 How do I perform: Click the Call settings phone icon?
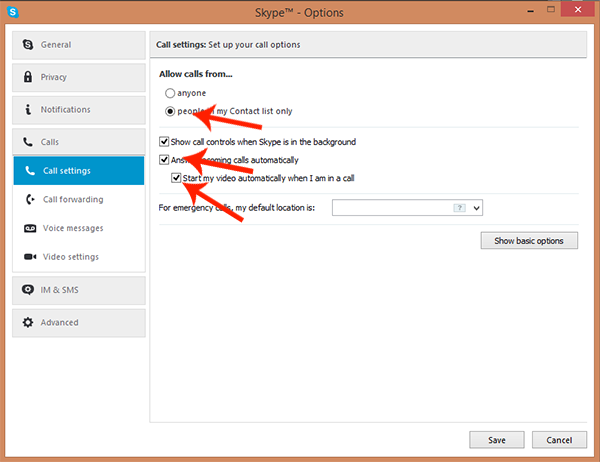pyautogui.click(x=30, y=170)
